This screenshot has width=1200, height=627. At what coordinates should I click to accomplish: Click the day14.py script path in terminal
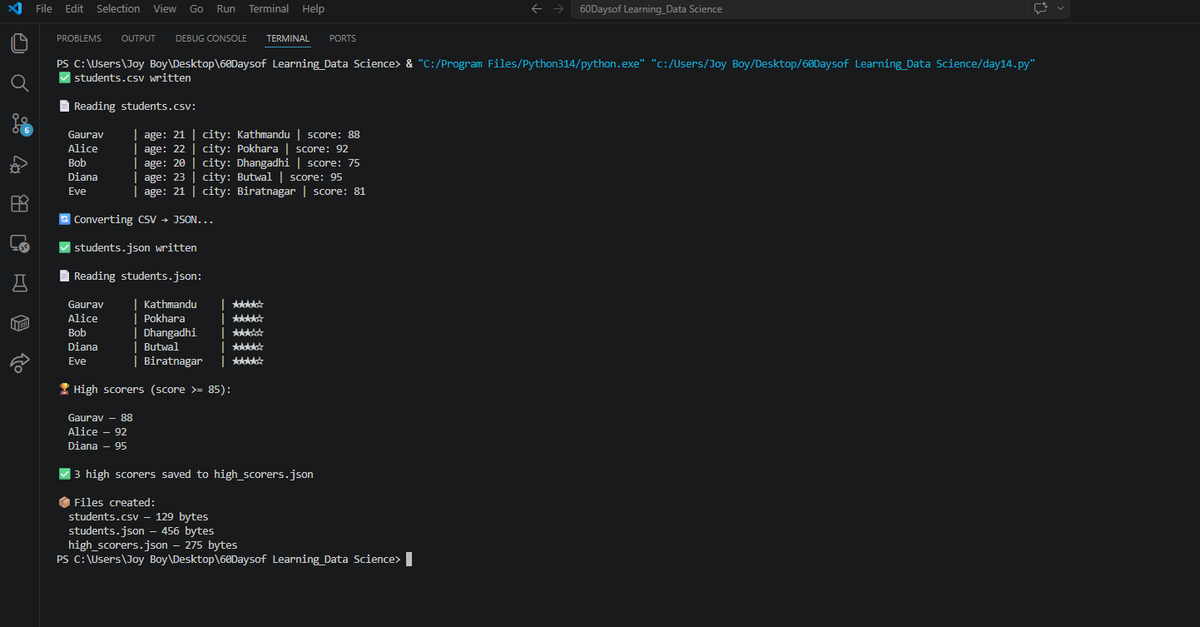coord(843,63)
